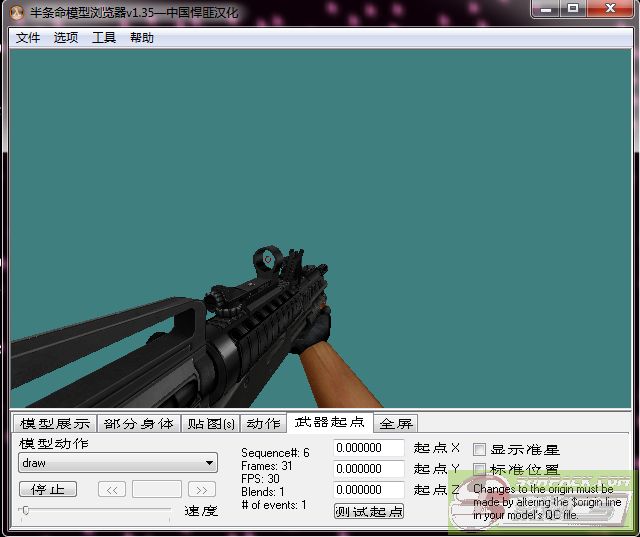Click the 'Frames: 31' text
The width and height of the screenshot is (640, 537).
tap(267, 466)
